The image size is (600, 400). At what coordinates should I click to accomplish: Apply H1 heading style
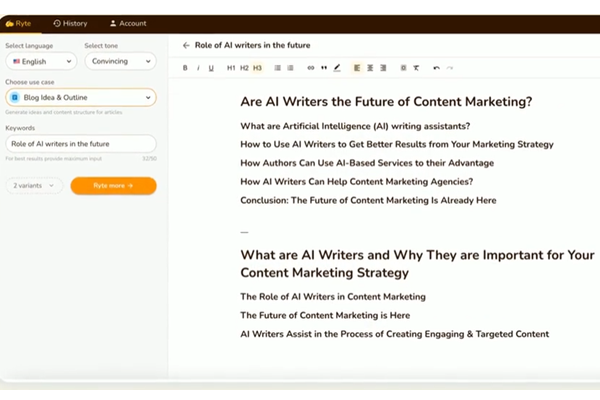pyautogui.click(x=231, y=68)
